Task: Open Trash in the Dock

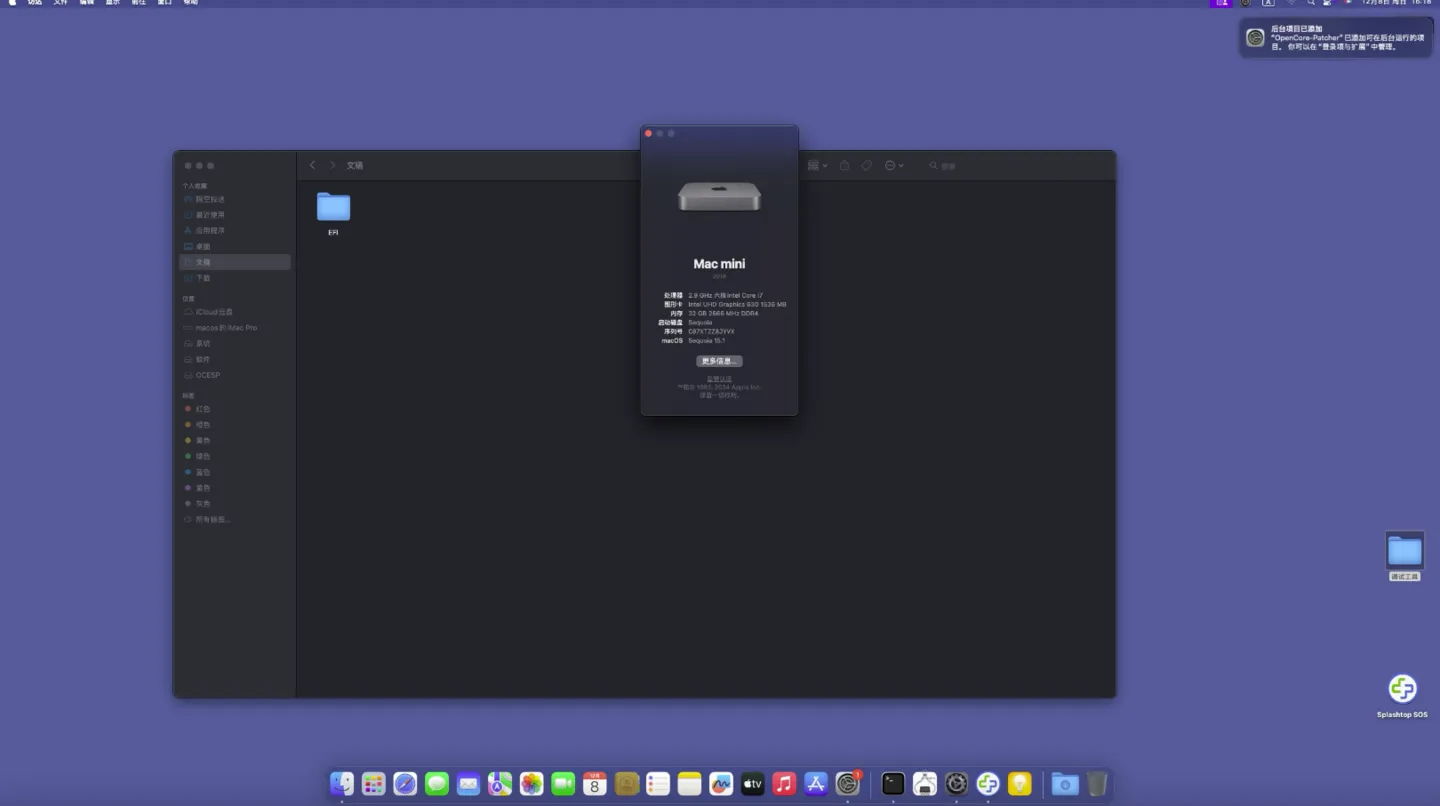Action: click(x=1097, y=784)
